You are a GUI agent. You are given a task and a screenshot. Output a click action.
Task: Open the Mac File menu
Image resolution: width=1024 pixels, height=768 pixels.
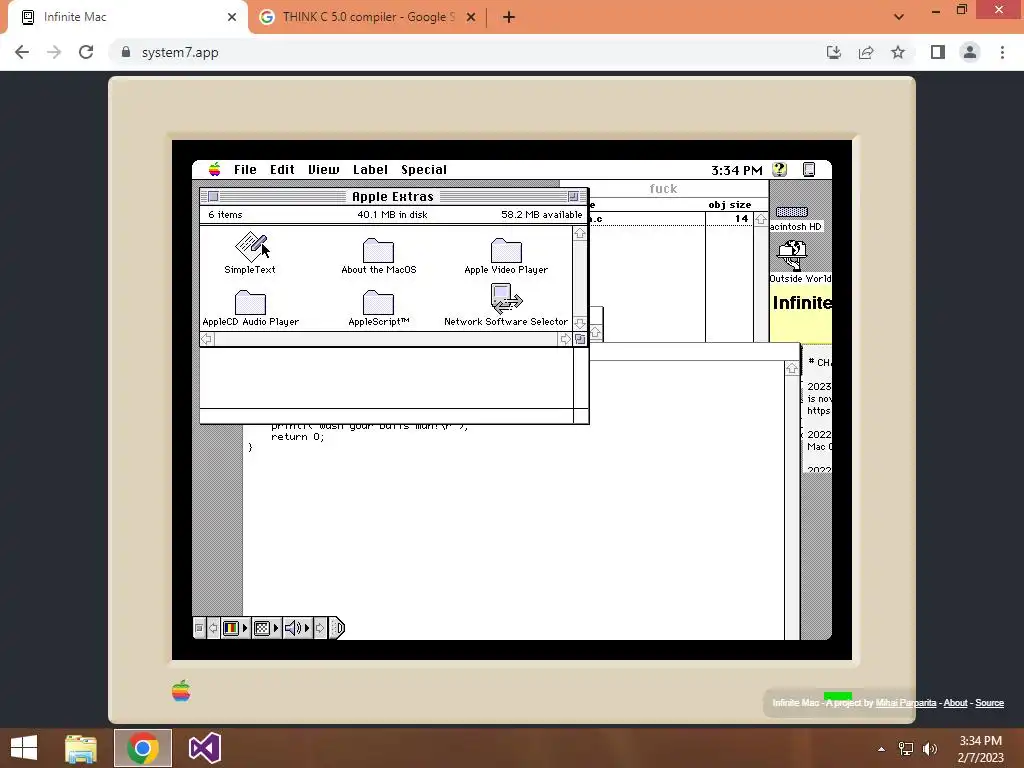pyautogui.click(x=246, y=170)
